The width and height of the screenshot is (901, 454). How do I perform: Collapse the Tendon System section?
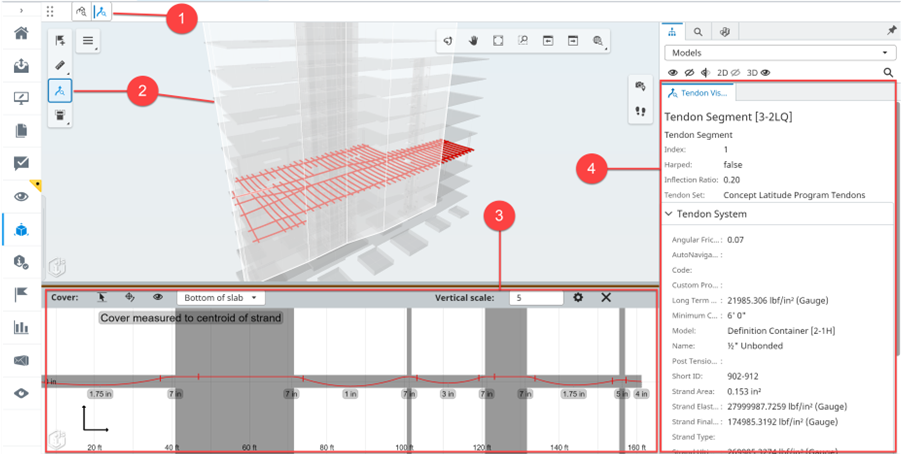click(x=668, y=214)
